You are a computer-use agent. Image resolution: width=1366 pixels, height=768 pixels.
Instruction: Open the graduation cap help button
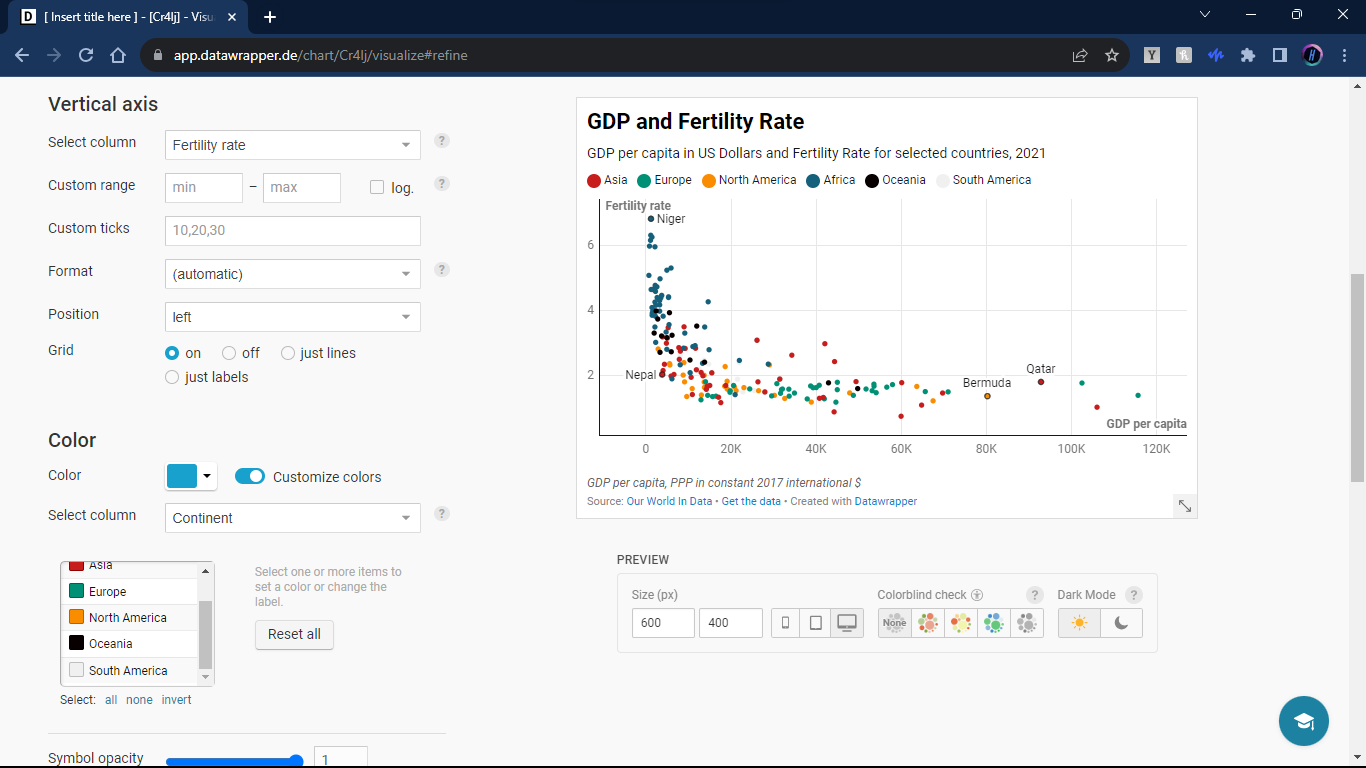point(1303,721)
